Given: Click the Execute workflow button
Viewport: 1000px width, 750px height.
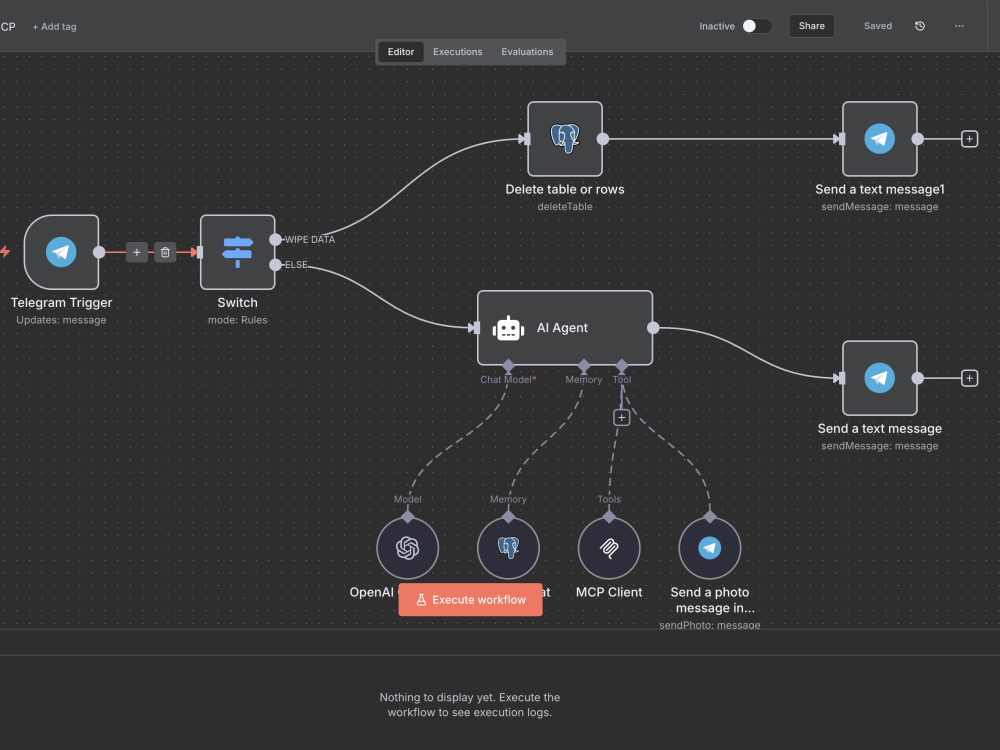Looking at the screenshot, I should tap(471, 599).
